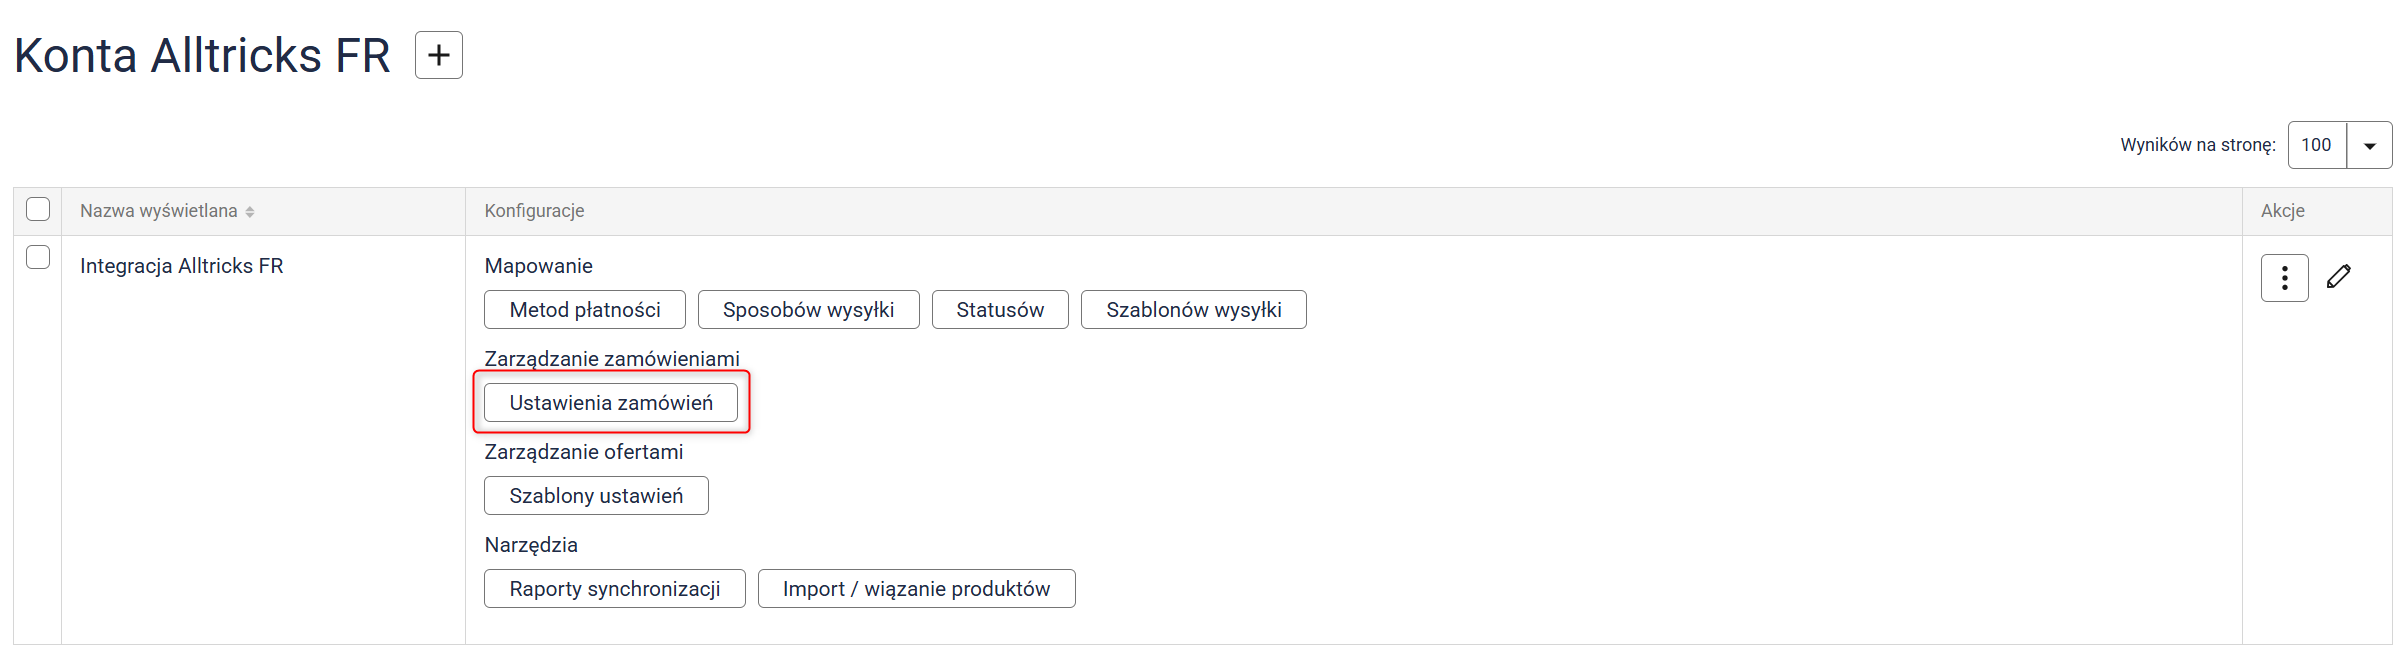Launch Import / wiązanie produktów tool
Image resolution: width=2408 pixels, height=659 pixels.
[916, 589]
